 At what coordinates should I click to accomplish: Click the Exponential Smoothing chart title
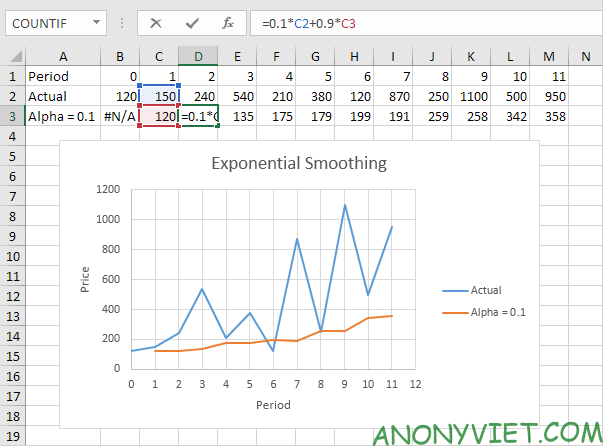point(298,163)
